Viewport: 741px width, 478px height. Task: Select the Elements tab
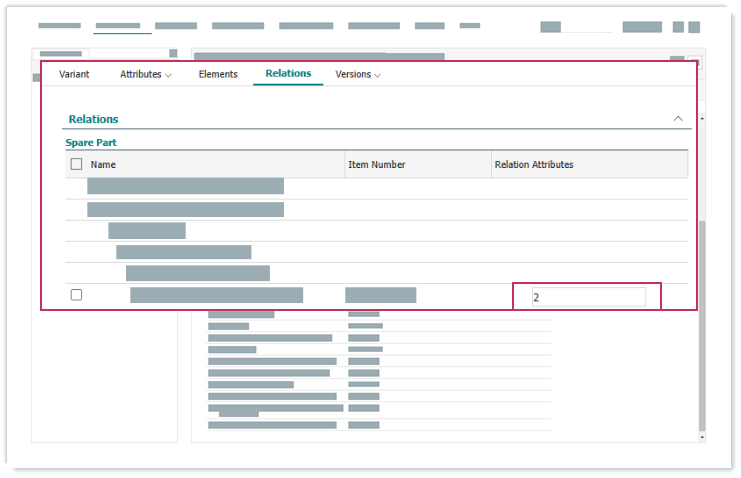218,74
